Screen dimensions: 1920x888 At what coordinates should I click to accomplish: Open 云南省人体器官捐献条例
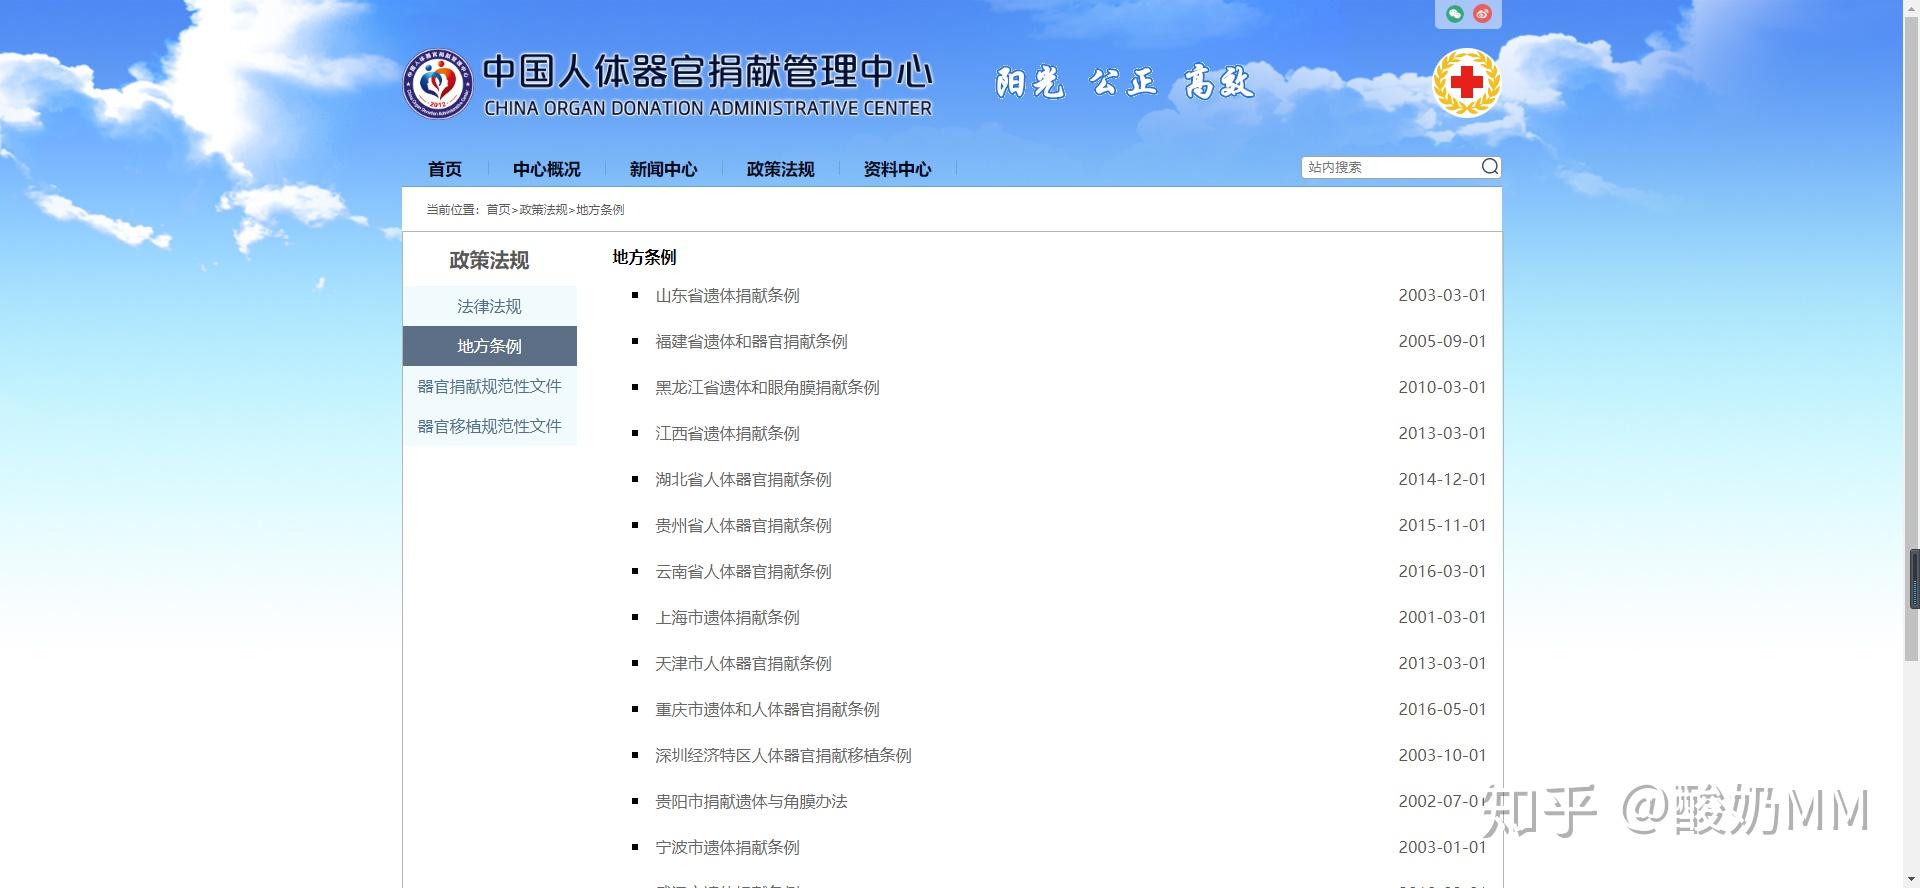coord(744,572)
